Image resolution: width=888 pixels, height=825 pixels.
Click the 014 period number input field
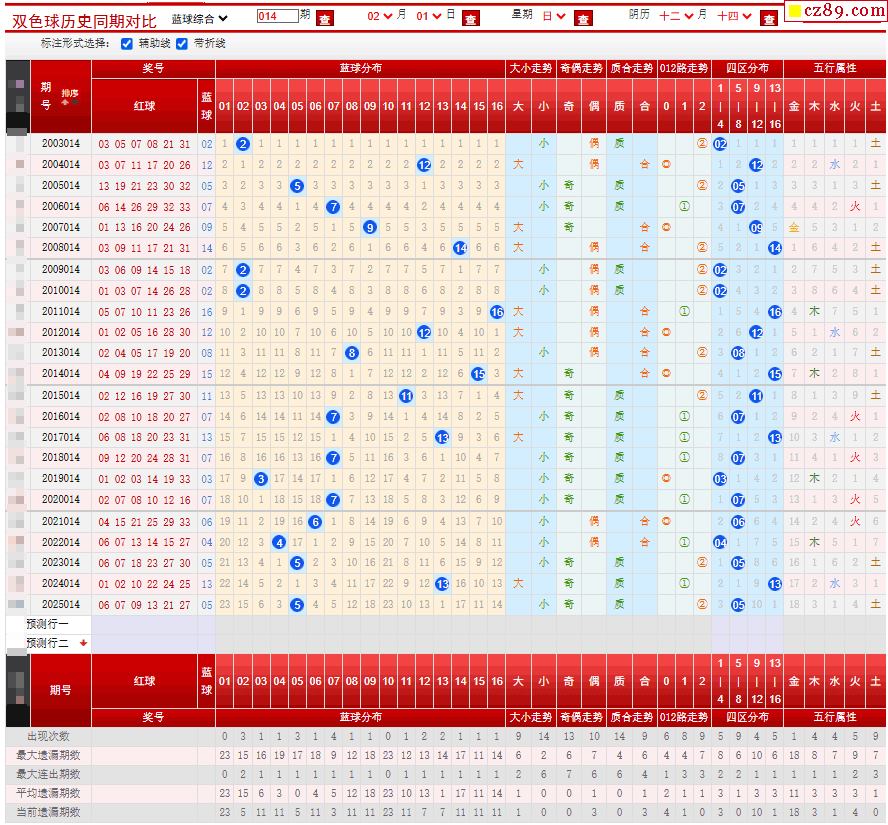pos(277,17)
